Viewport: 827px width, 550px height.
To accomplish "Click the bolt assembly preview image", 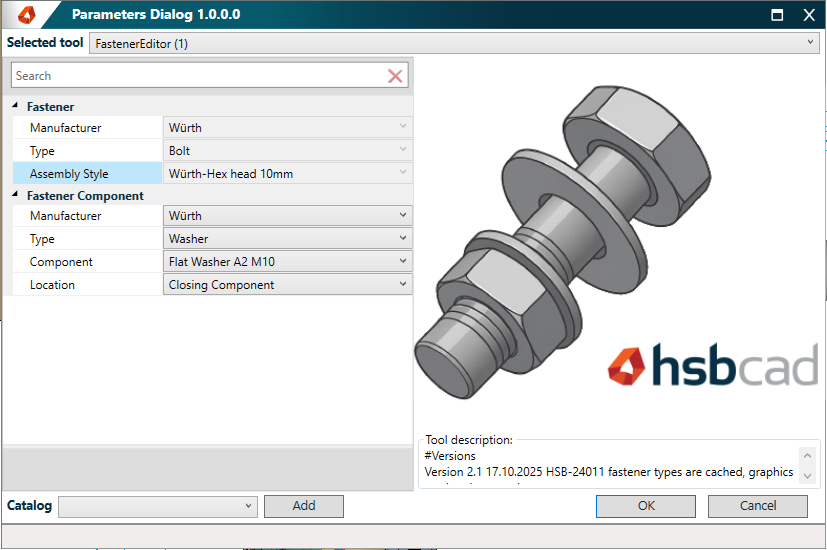I will [563, 241].
